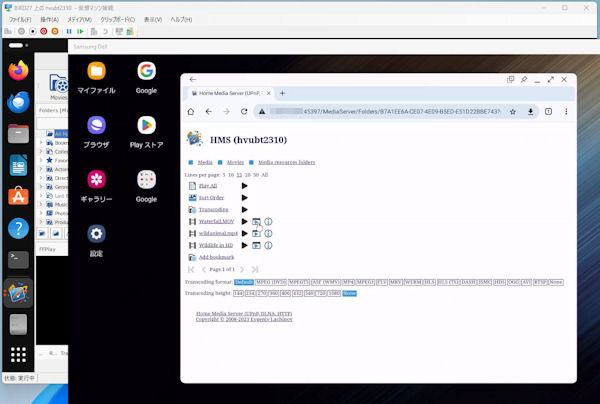Open the ファイル(F) menu
Viewport: 600px width, 404px height.
click(20, 20)
